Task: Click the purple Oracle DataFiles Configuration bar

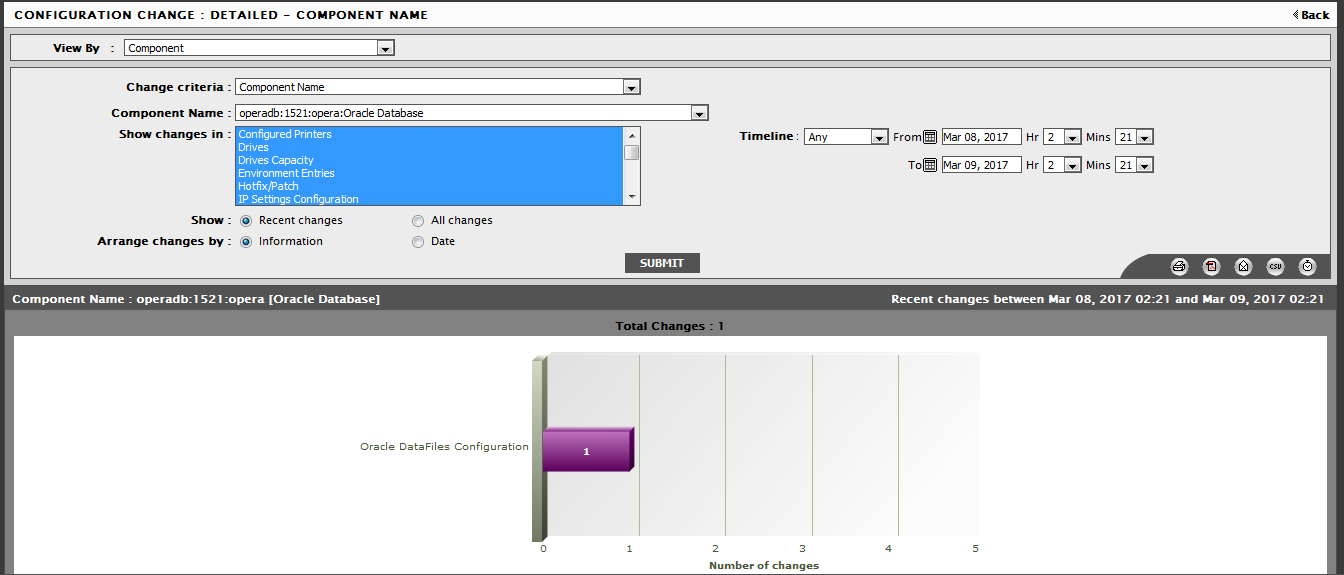Action: click(588, 450)
